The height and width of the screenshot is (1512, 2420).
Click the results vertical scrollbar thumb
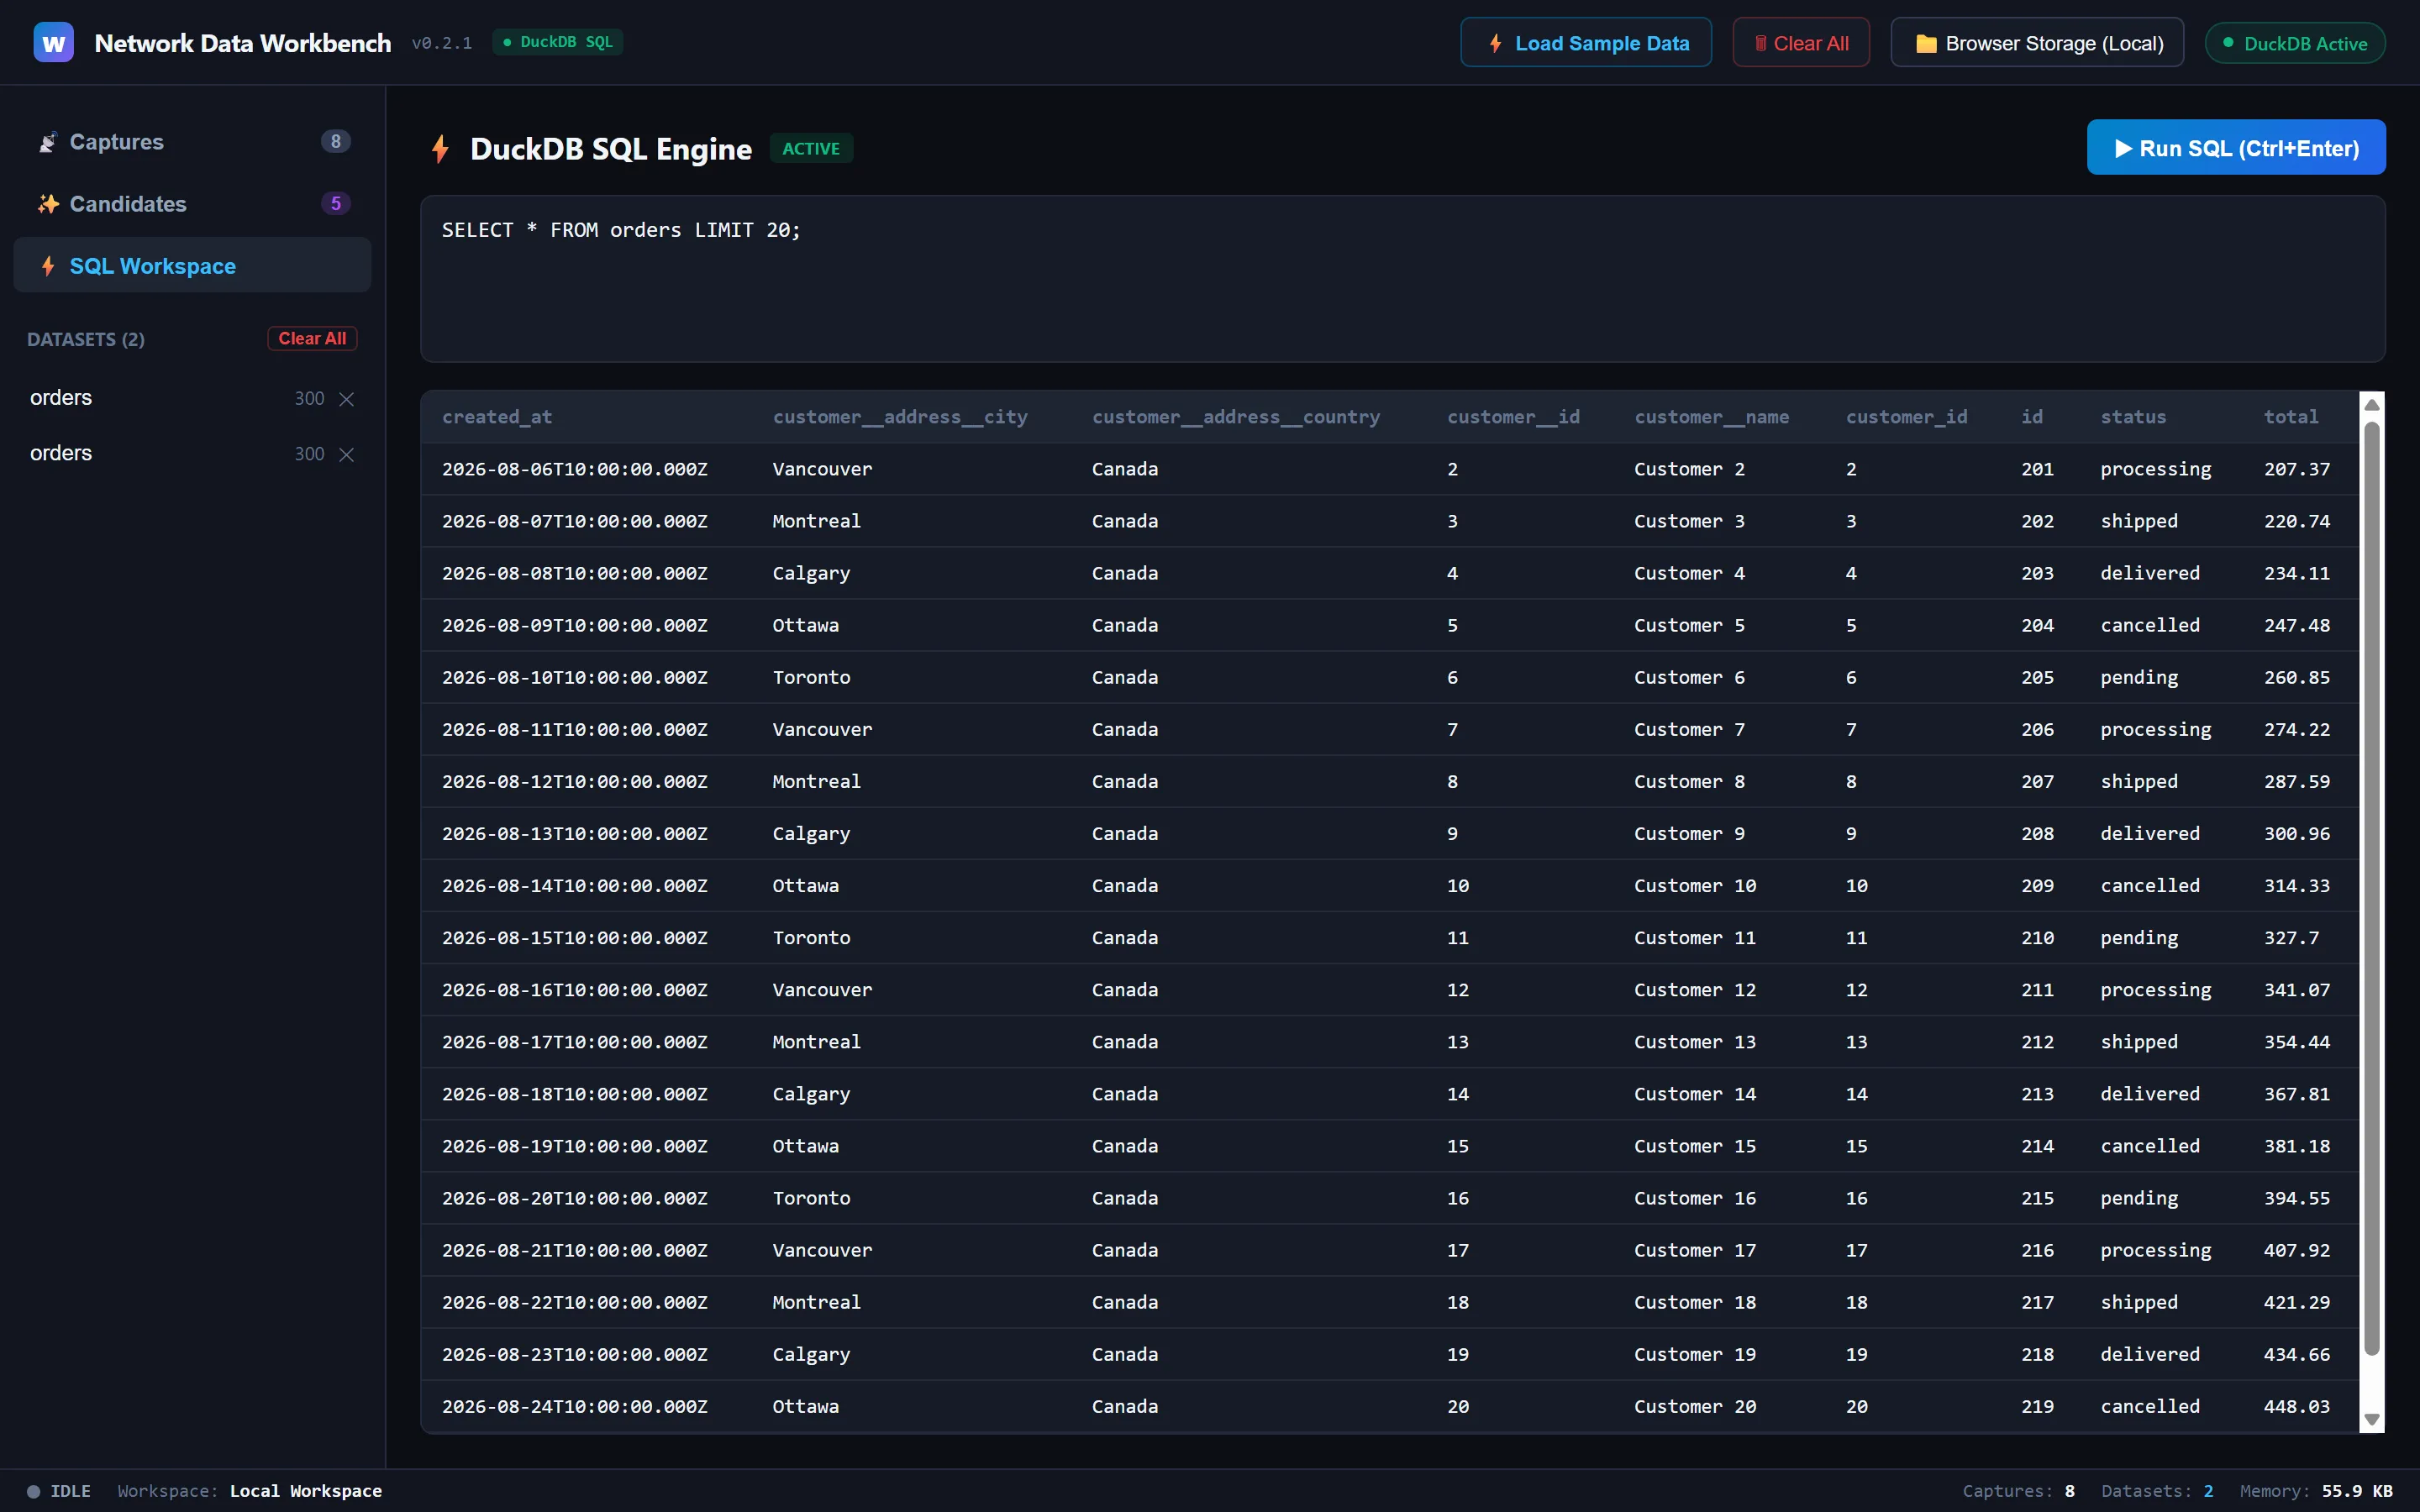(2371, 888)
